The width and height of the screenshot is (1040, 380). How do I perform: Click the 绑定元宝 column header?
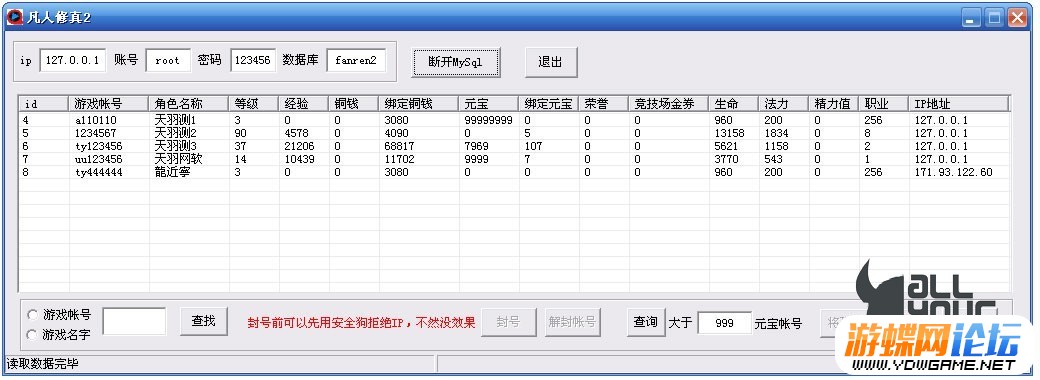tap(549, 103)
